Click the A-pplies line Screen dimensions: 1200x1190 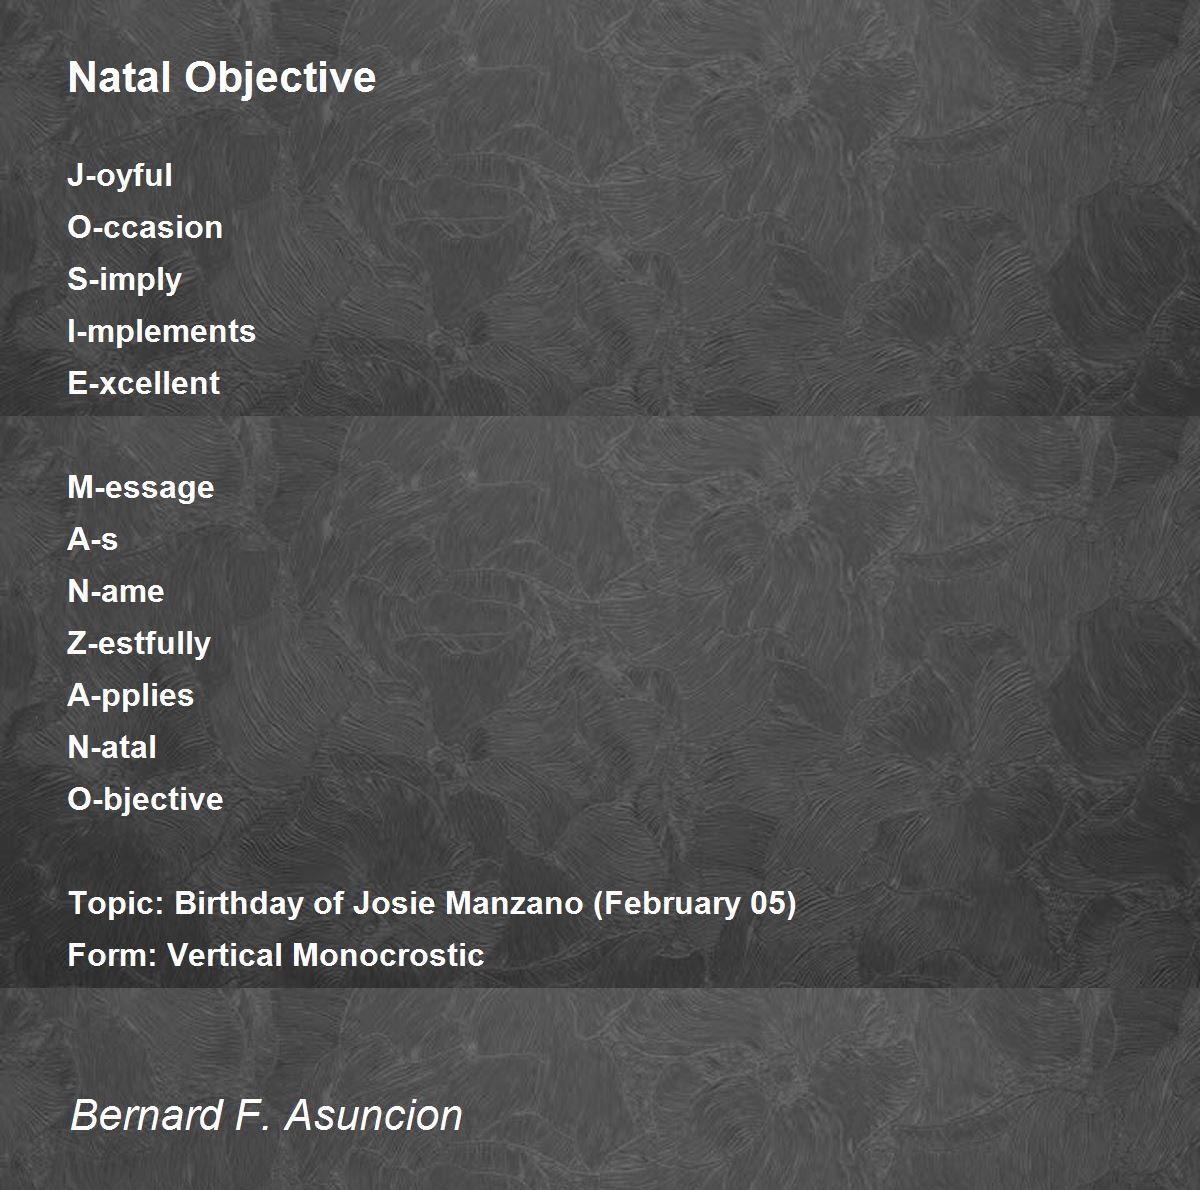(131, 696)
